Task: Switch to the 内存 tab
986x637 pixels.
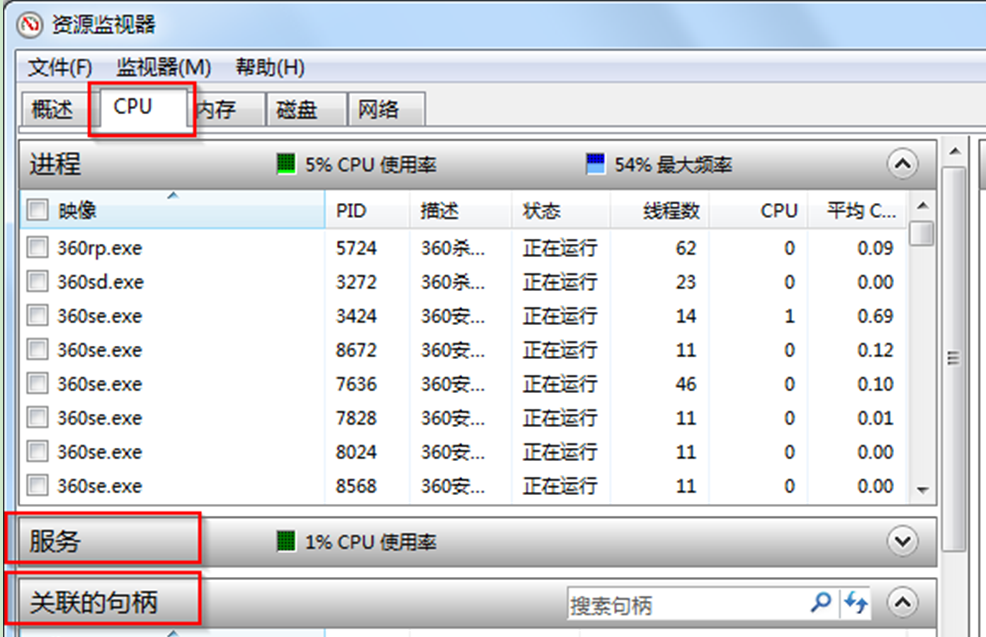Action: [225, 109]
